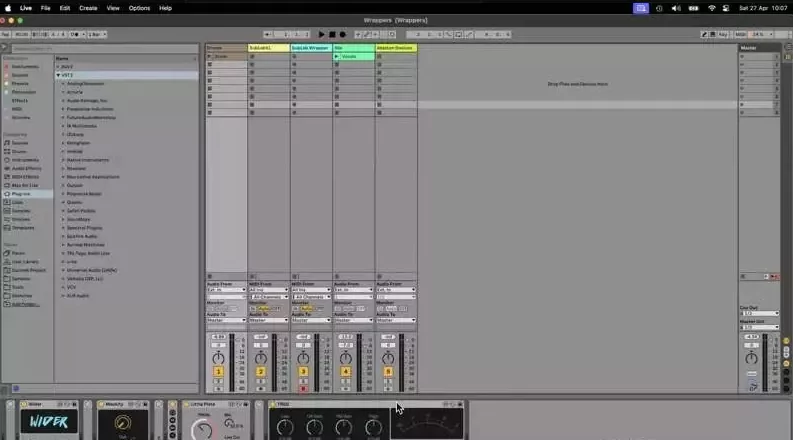The height and width of the screenshot is (440, 793).
Task: Click the transport Stop button
Action: 332,34
